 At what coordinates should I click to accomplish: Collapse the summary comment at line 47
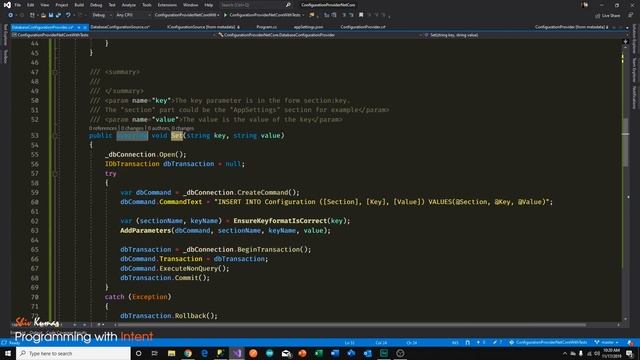point(55,72)
